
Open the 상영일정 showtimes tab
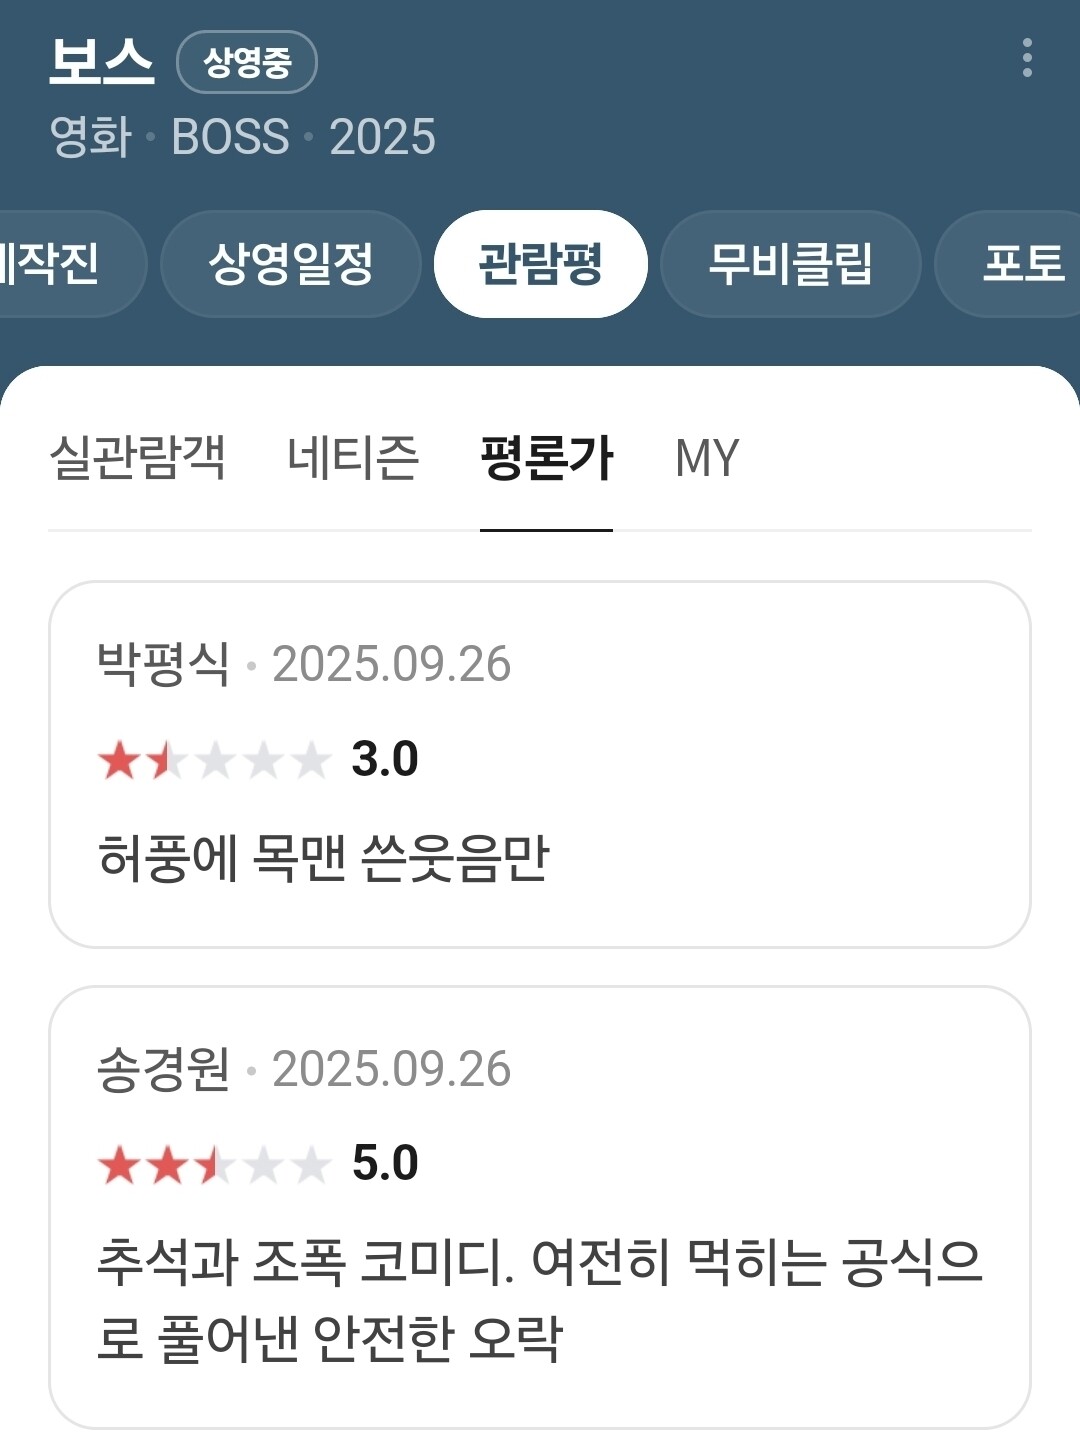tap(290, 264)
